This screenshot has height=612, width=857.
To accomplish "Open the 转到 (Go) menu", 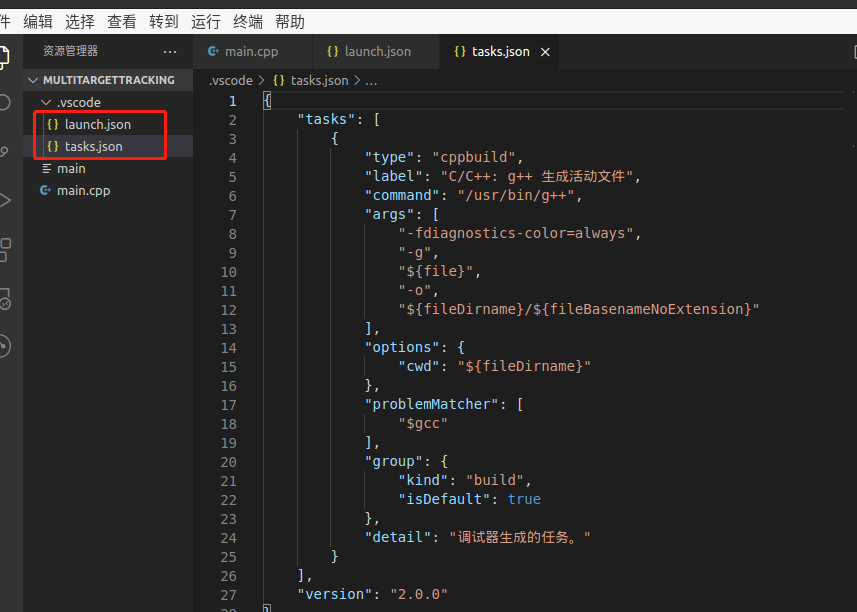I will pos(163,22).
